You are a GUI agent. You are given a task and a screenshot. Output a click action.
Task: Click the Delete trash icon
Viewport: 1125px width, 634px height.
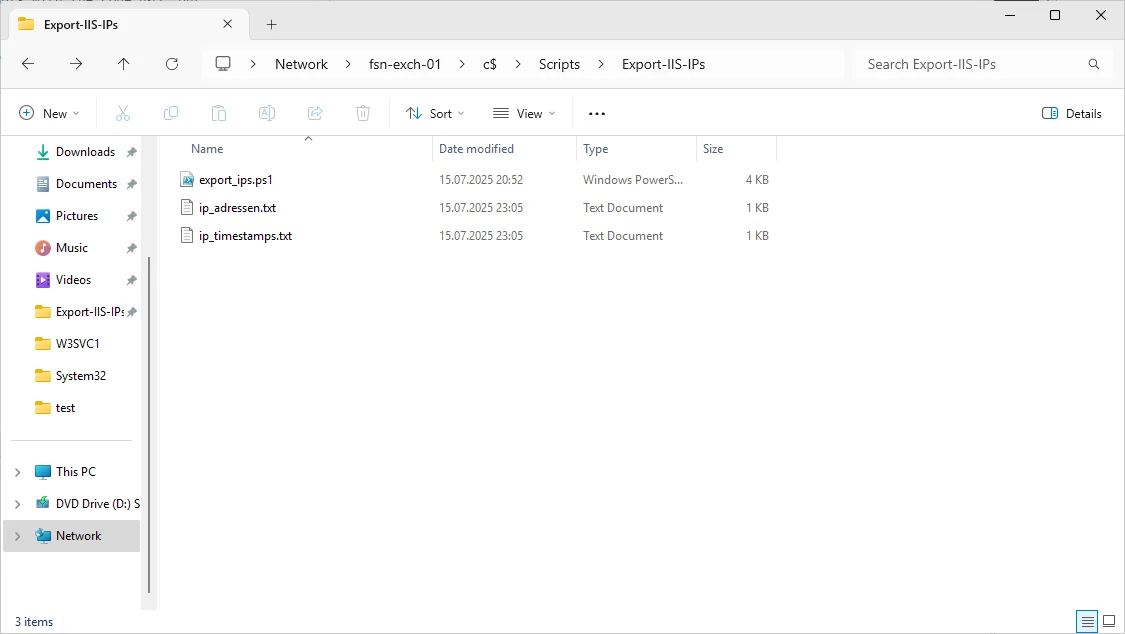[x=363, y=113]
